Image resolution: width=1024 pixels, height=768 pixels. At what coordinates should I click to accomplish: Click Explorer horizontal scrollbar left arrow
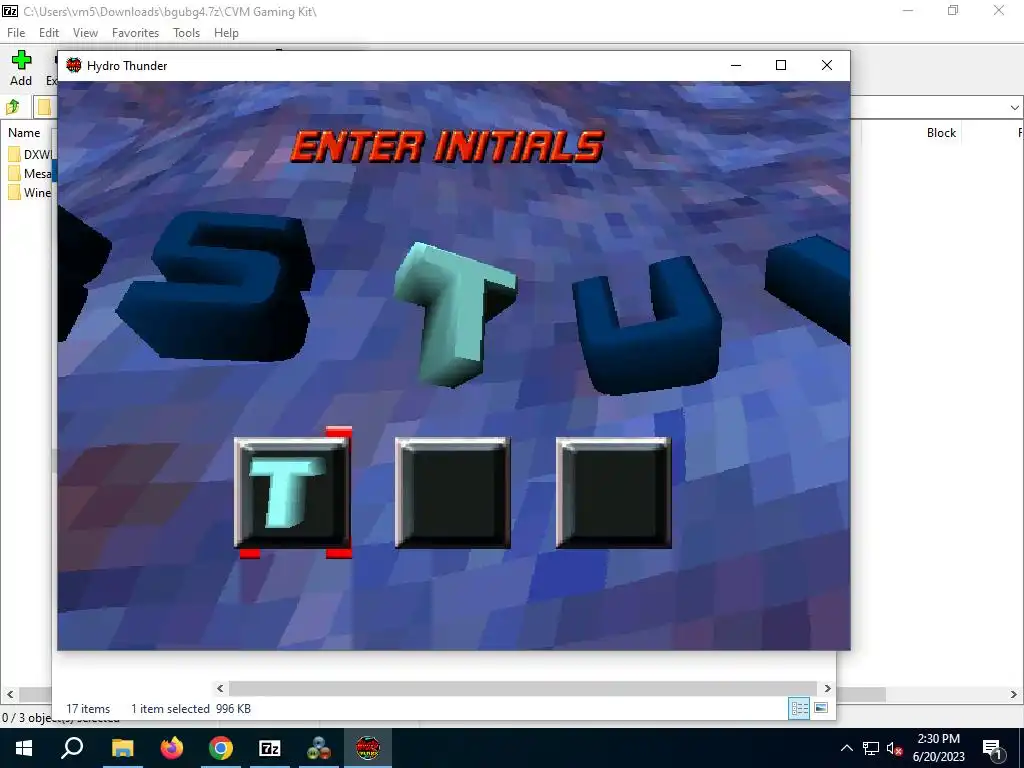click(220, 688)
